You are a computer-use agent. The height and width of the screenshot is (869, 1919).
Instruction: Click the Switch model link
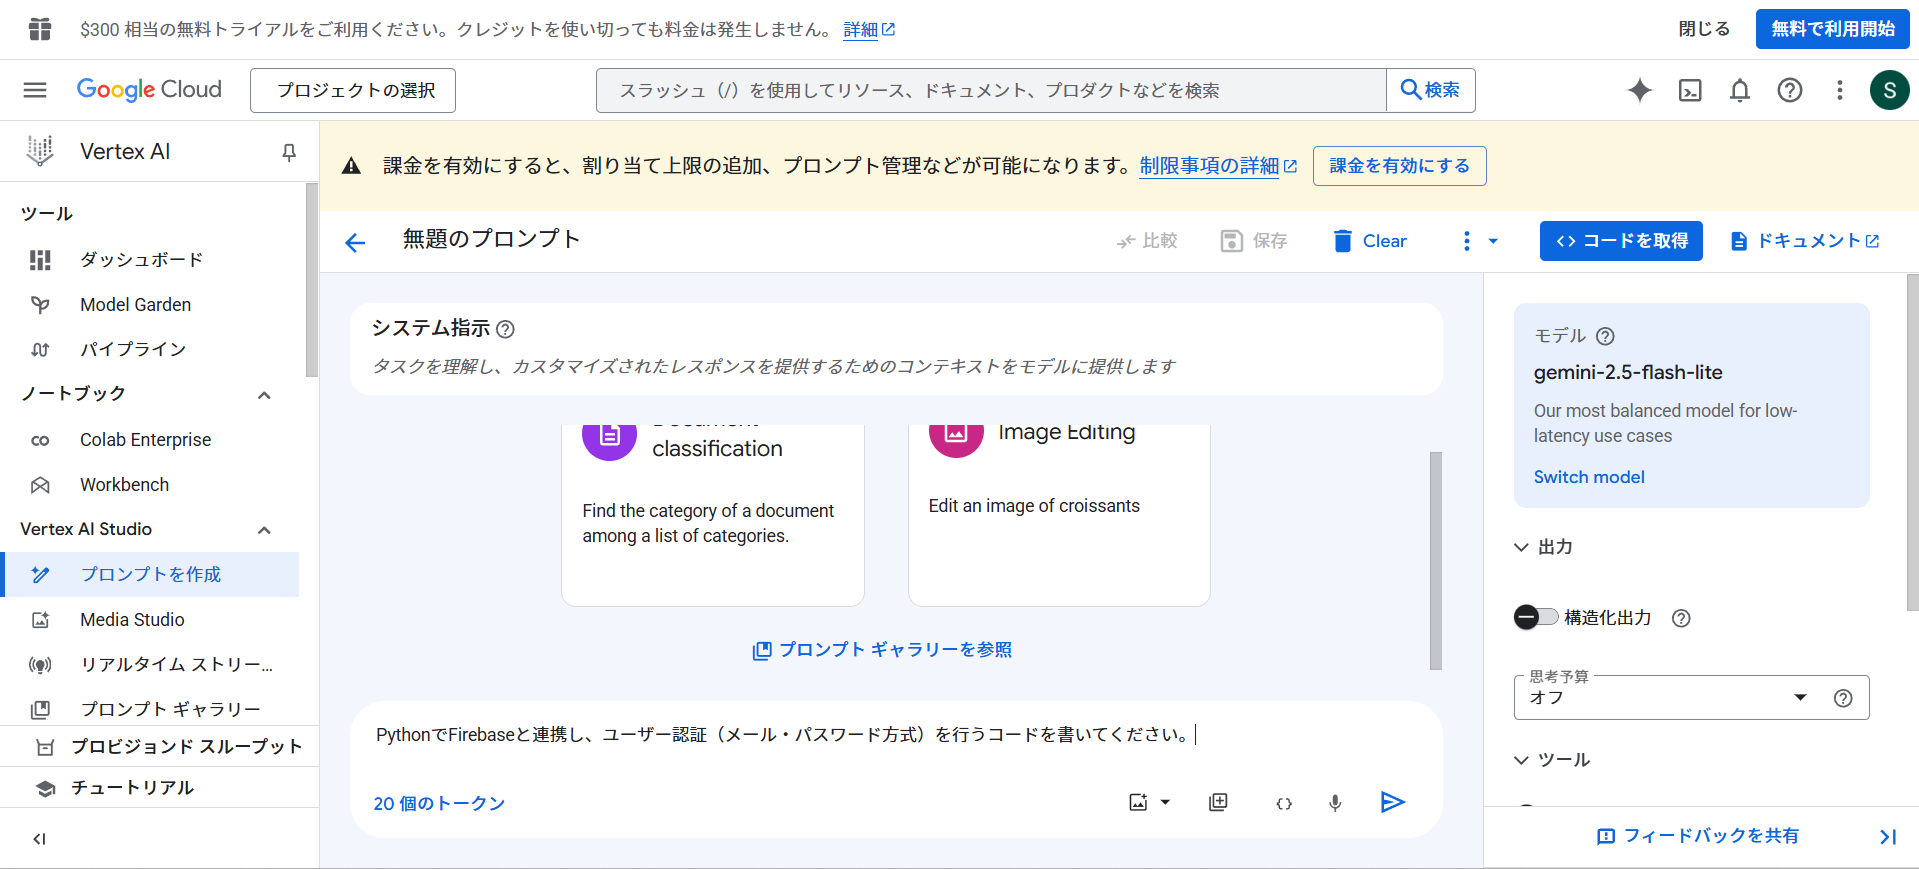1589,478
